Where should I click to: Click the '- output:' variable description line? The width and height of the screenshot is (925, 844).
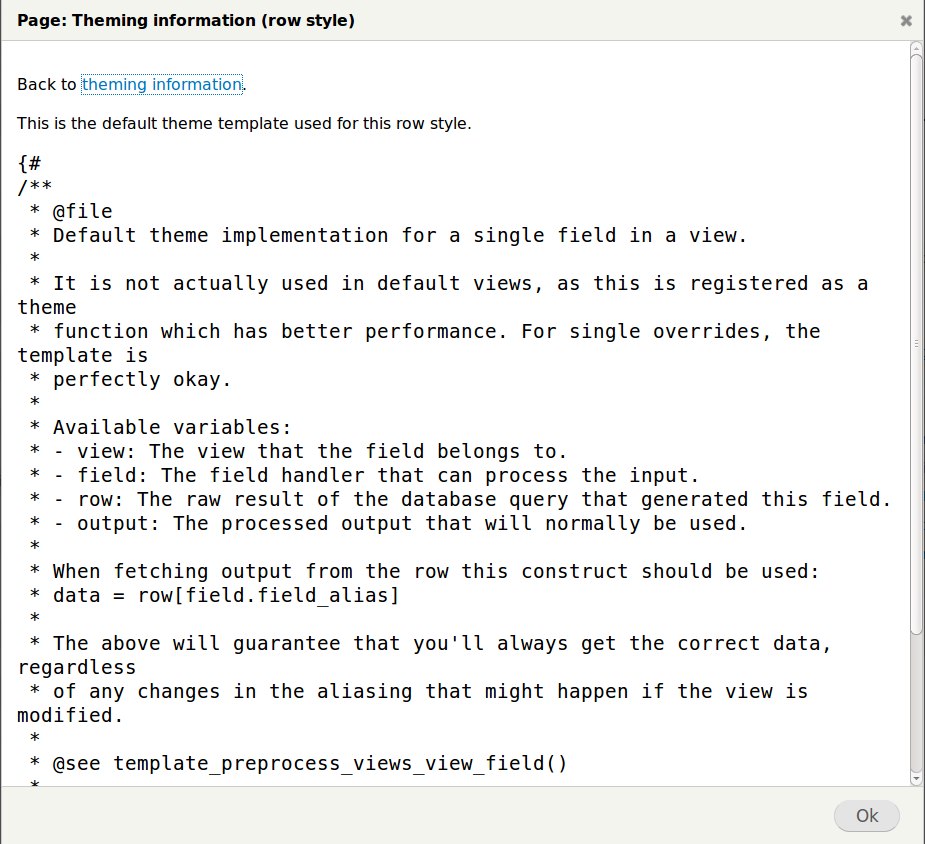click(x=388, y=524)
